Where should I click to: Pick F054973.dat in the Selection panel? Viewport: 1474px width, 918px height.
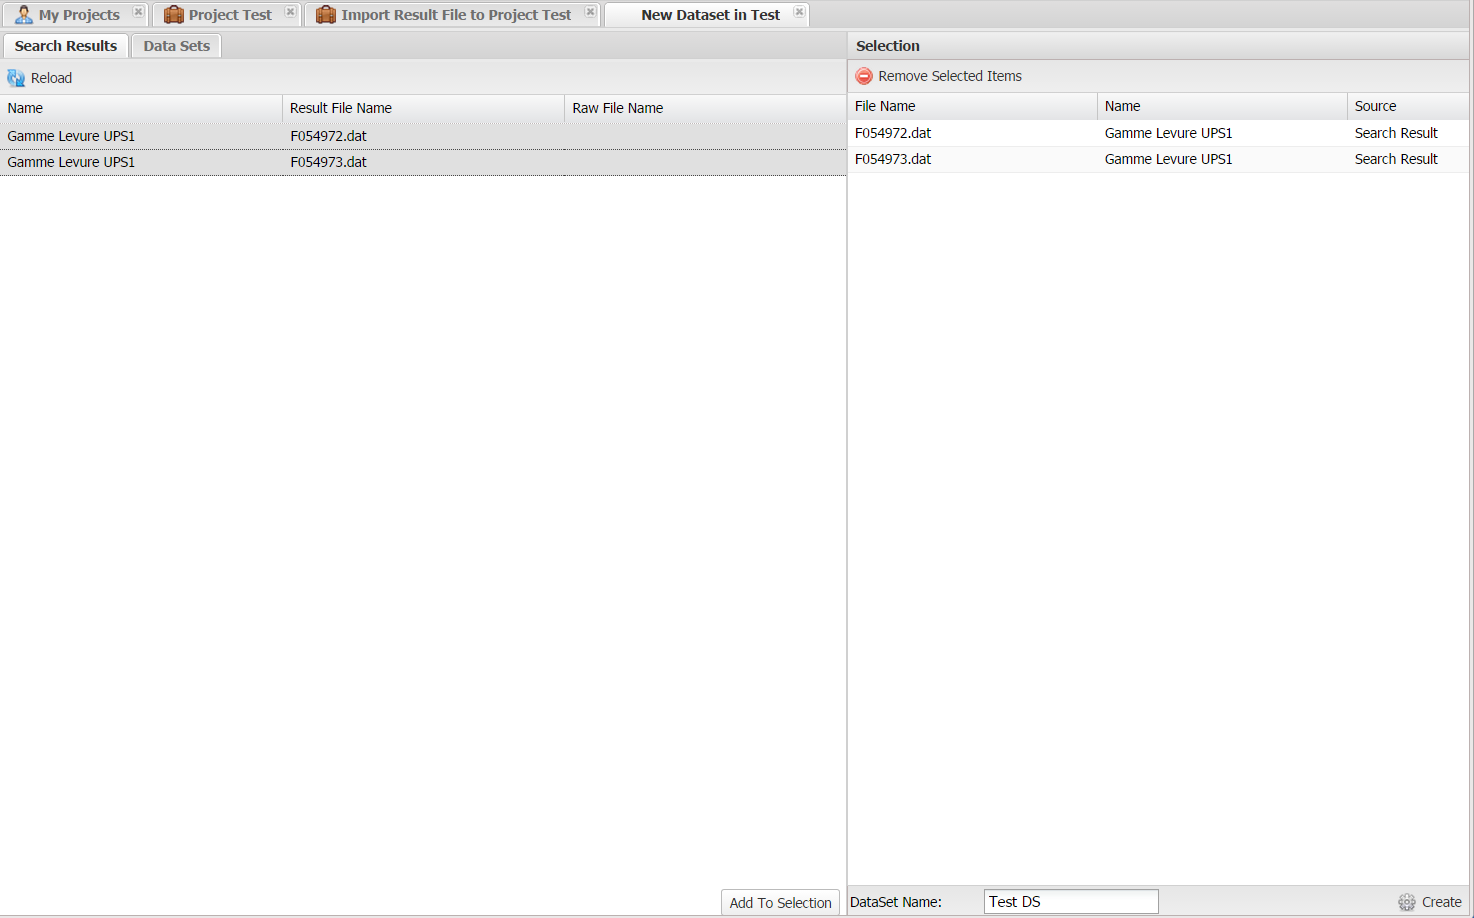click(x=893, y=159)
